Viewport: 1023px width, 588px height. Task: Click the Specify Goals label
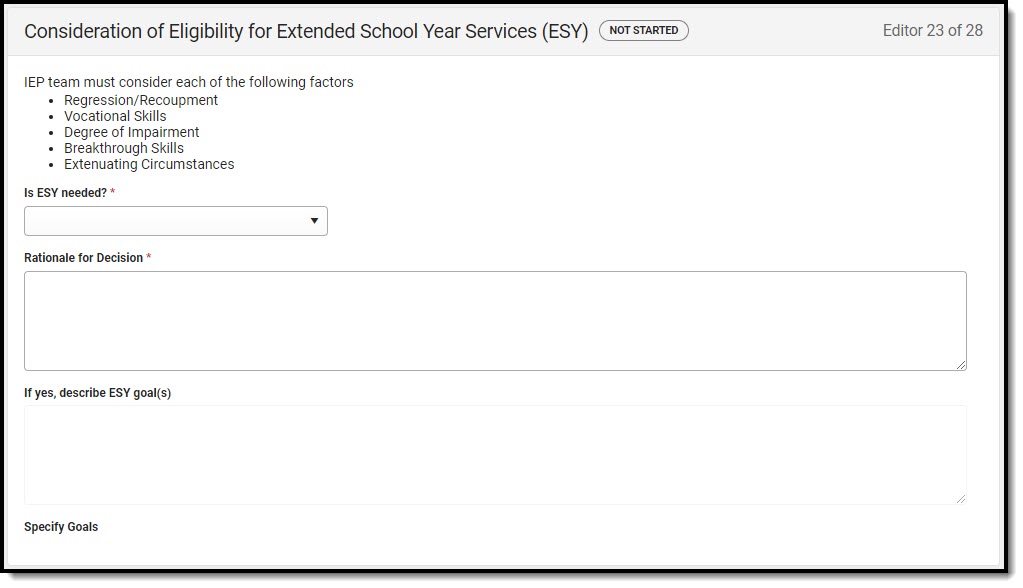(x=61, y=527)
